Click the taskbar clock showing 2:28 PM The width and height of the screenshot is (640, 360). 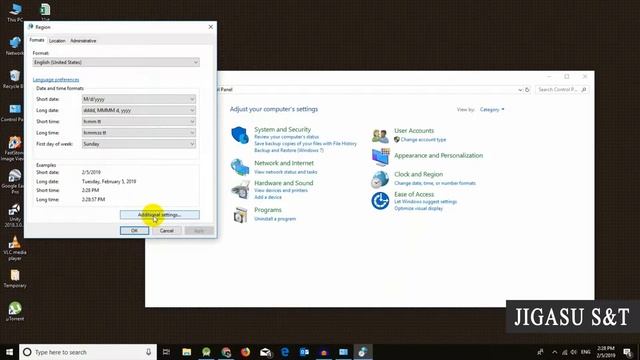[606, 352]
